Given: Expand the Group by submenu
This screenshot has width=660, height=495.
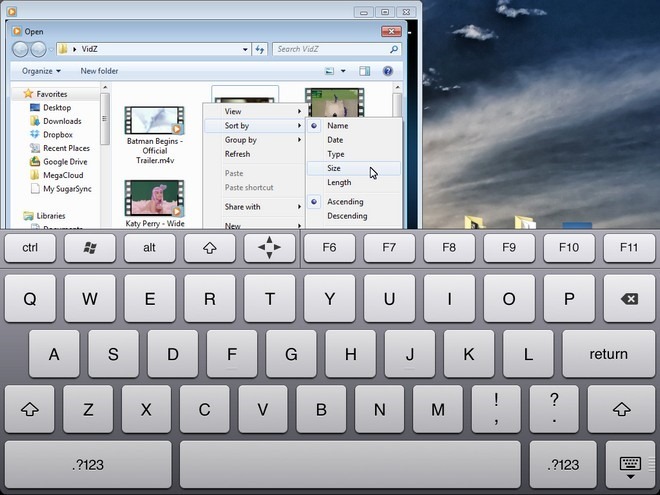Looking at the screenshot, I should coord(254,140).
